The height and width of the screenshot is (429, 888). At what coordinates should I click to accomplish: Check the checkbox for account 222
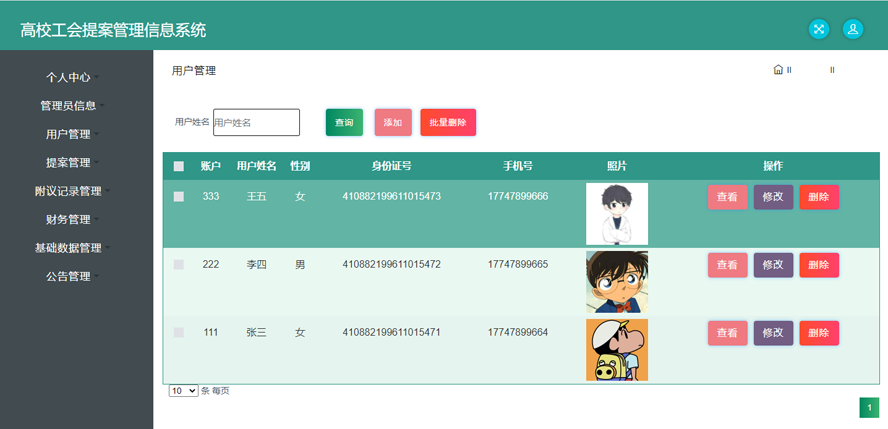(178, 264)
